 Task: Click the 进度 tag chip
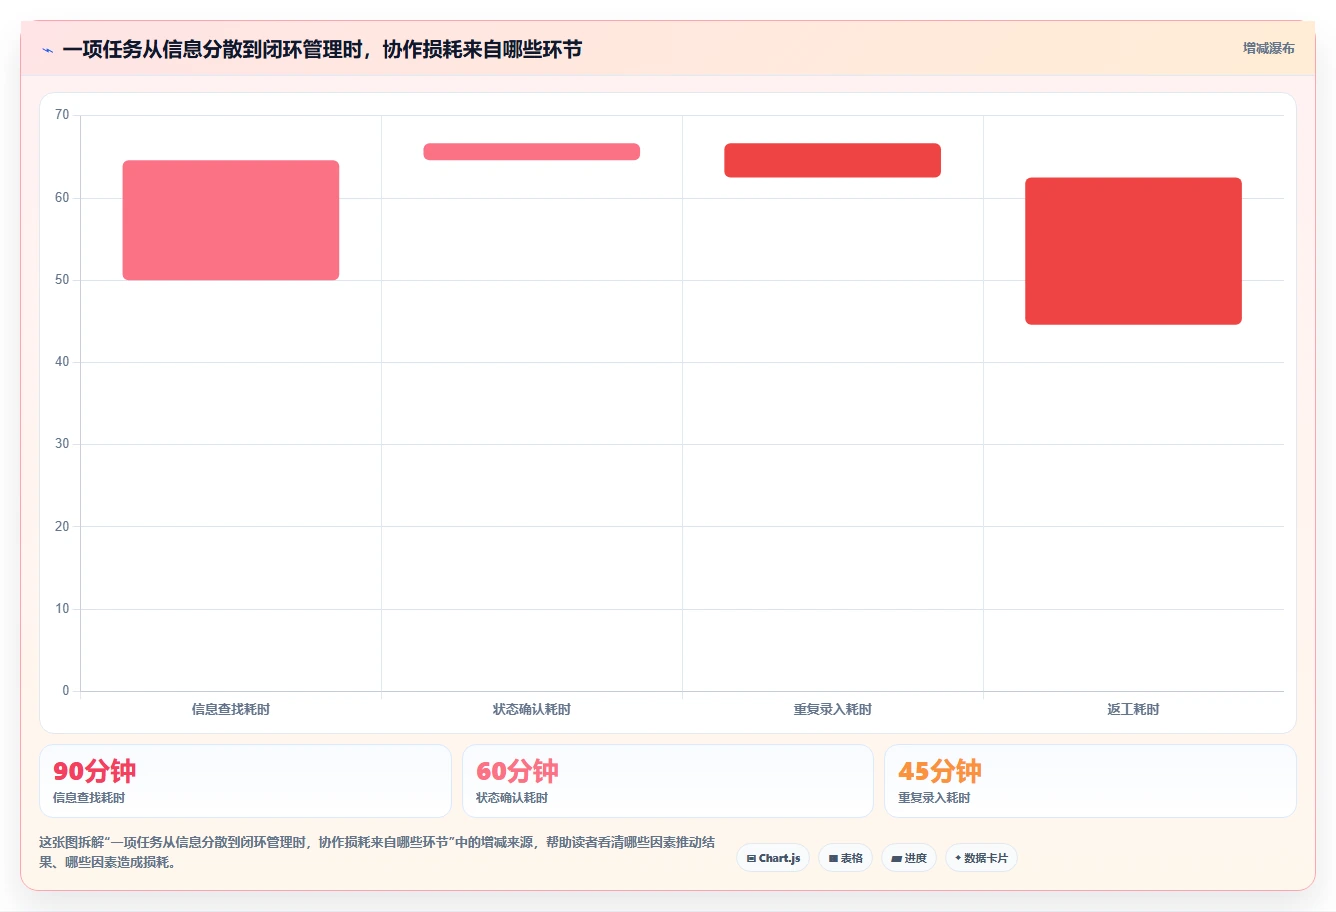click(909, 858)
